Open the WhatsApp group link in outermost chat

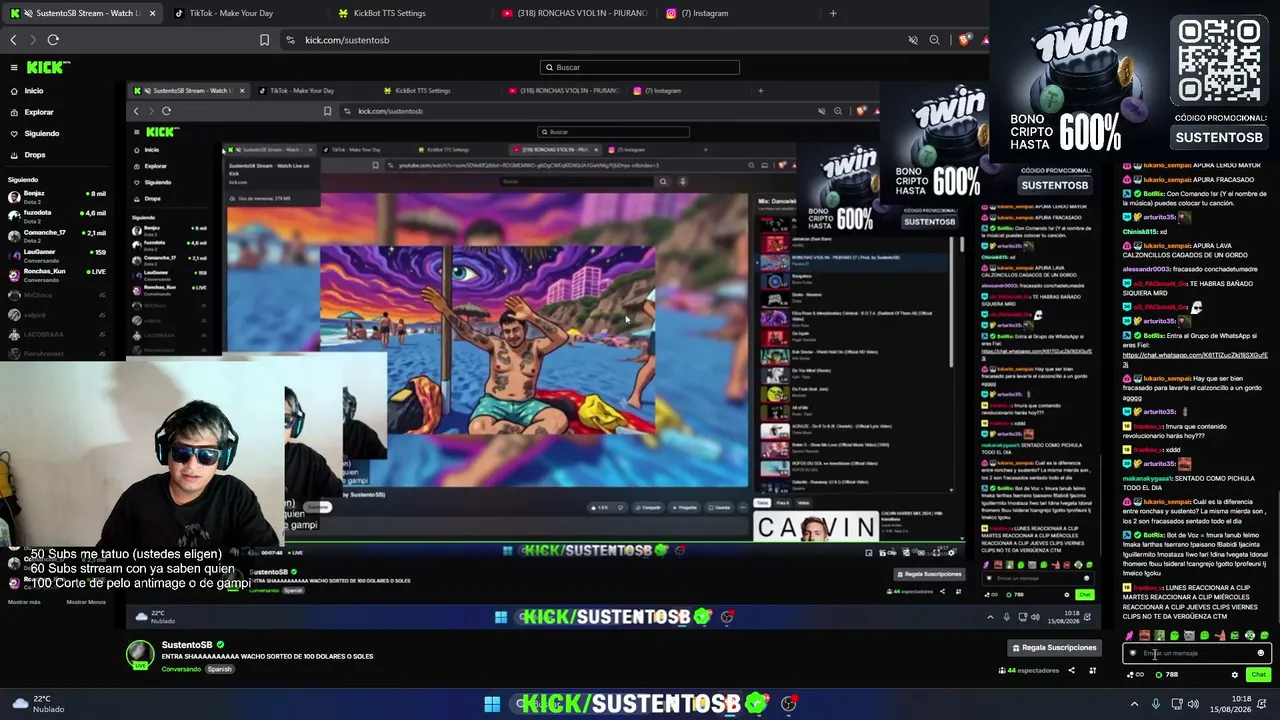click(x=1195, y=359)
